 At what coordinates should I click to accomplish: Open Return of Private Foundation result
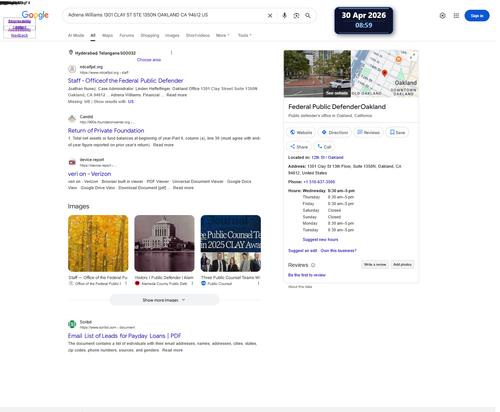(x=106, y=131)
